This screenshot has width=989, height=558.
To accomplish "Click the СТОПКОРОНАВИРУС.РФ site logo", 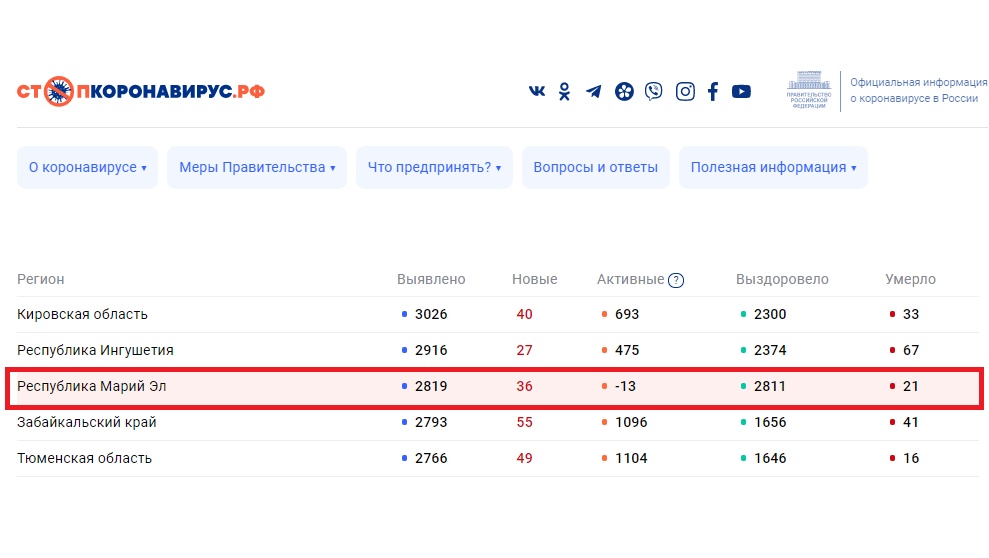I will pyautogui.click(x=141, y=92).
